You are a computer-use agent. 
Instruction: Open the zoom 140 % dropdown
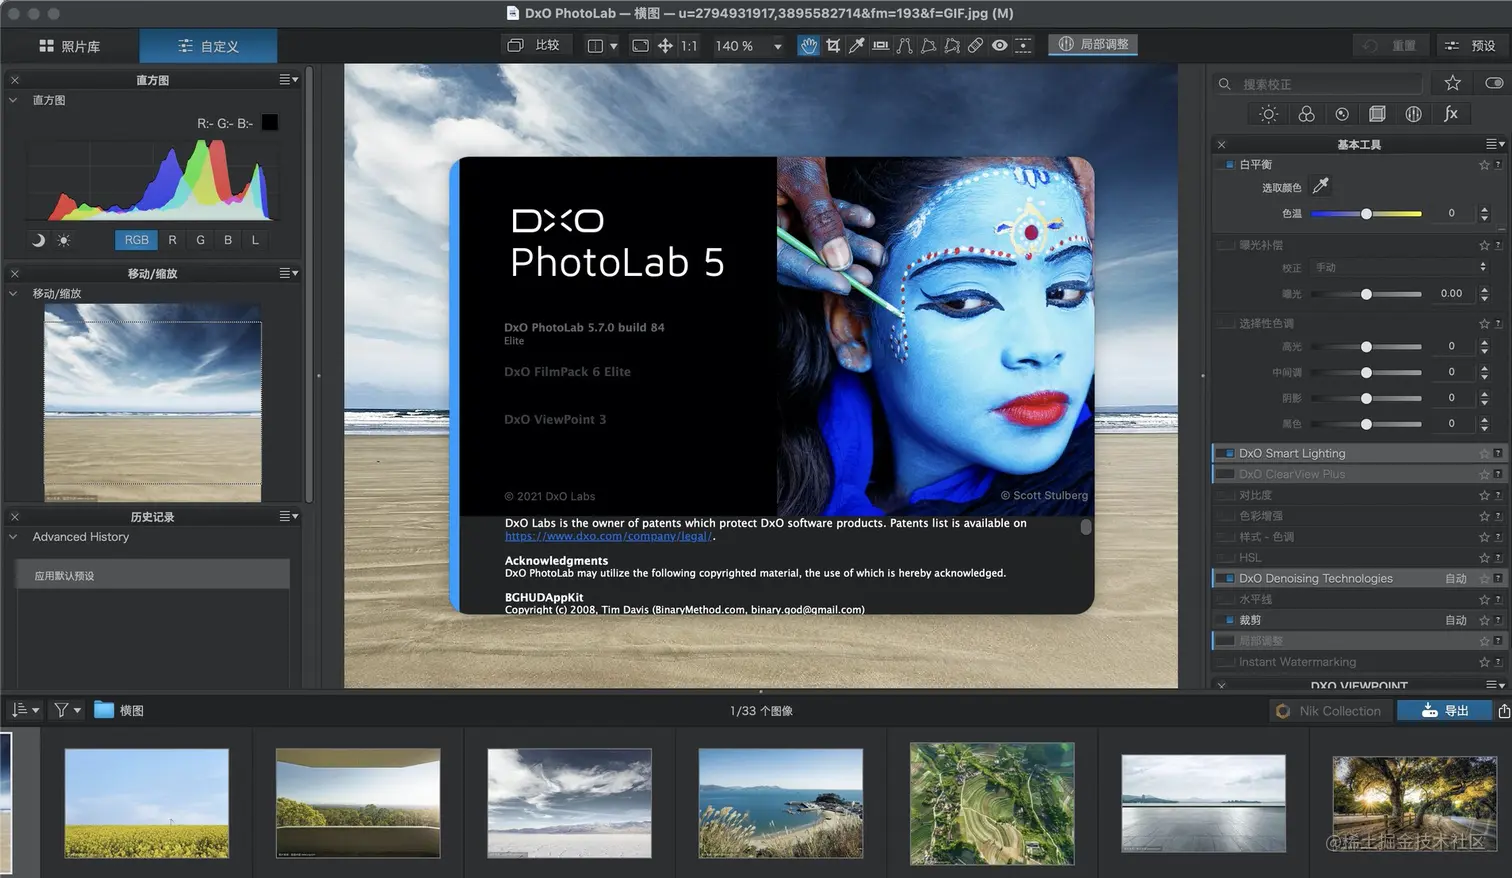(x=777, y=46)
